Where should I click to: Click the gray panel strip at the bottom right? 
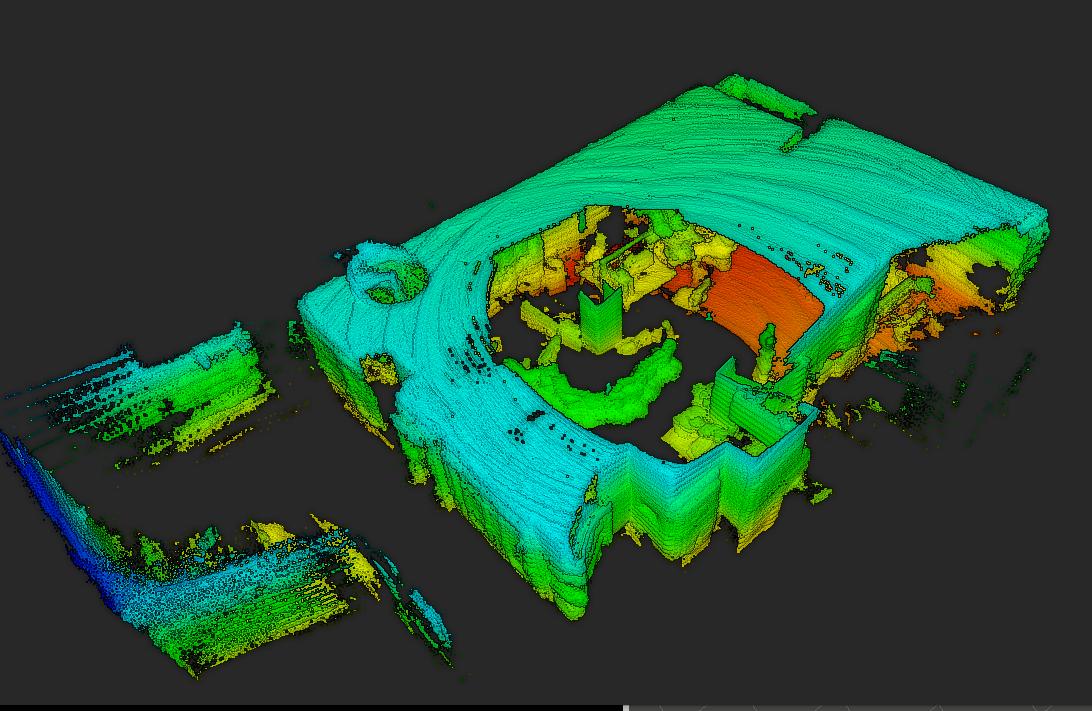coord(860,707)
